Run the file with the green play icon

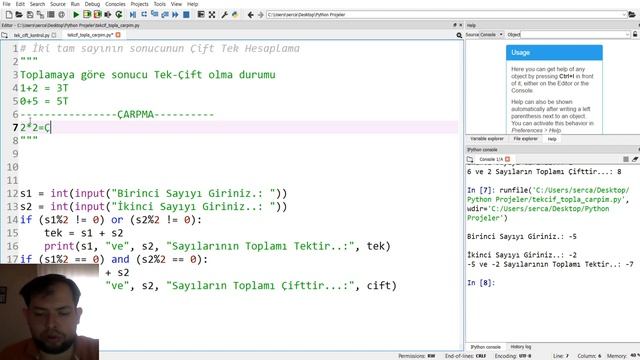click(76, 15)
